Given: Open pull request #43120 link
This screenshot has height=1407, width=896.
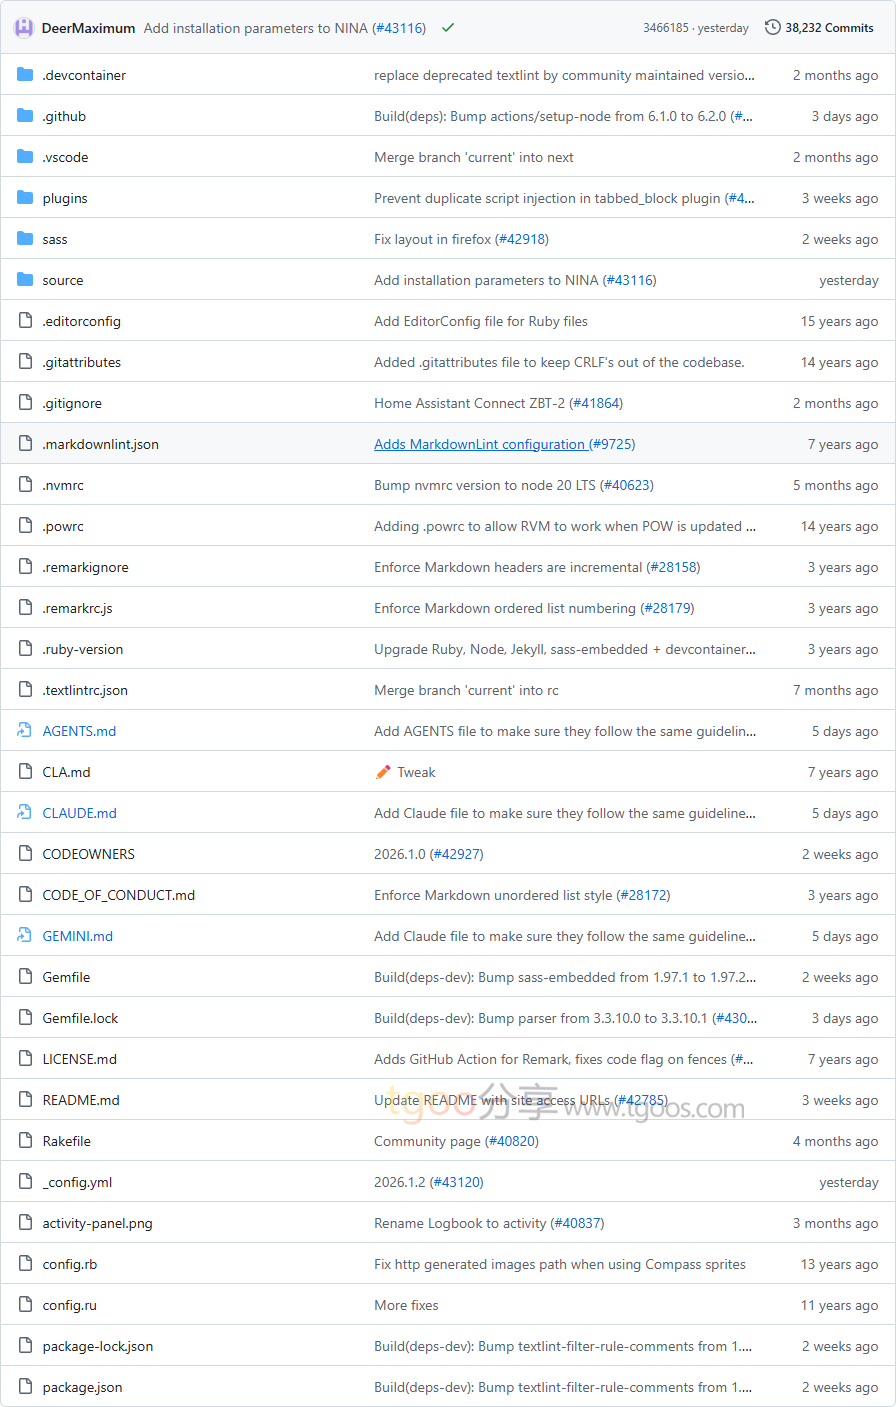Looking at the screenshot, I should [x=457, y=1182].
